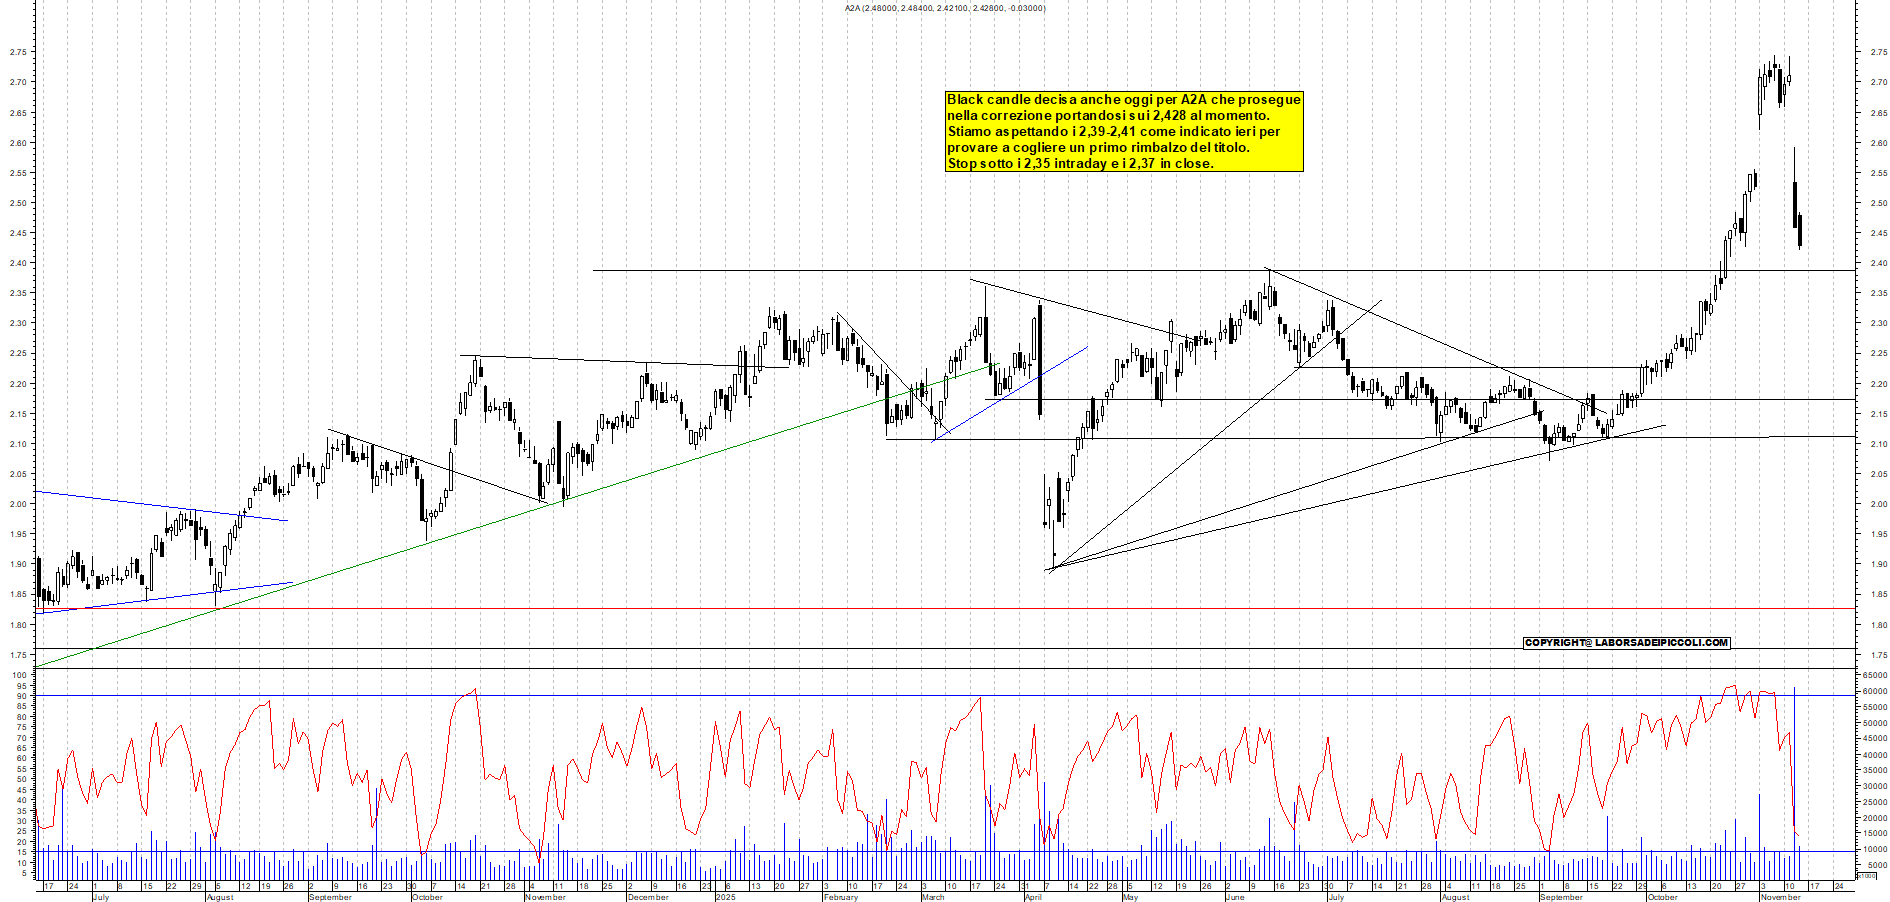Click the 100 value on the oscillator scale

click(x=19, y=674)
